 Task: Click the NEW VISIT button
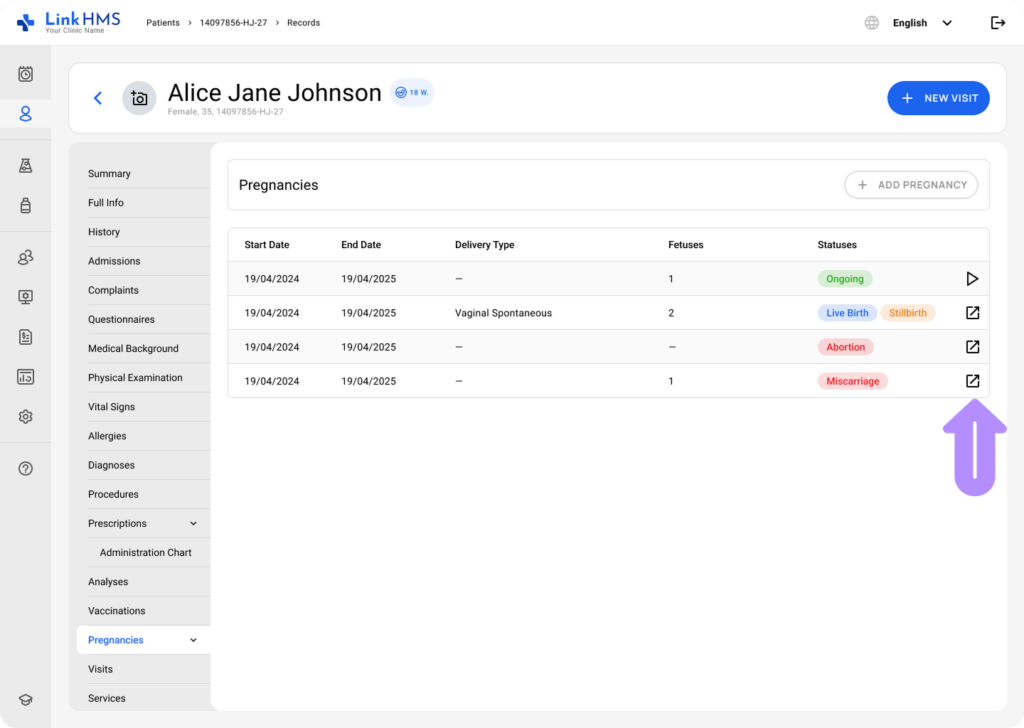point(938,98)
